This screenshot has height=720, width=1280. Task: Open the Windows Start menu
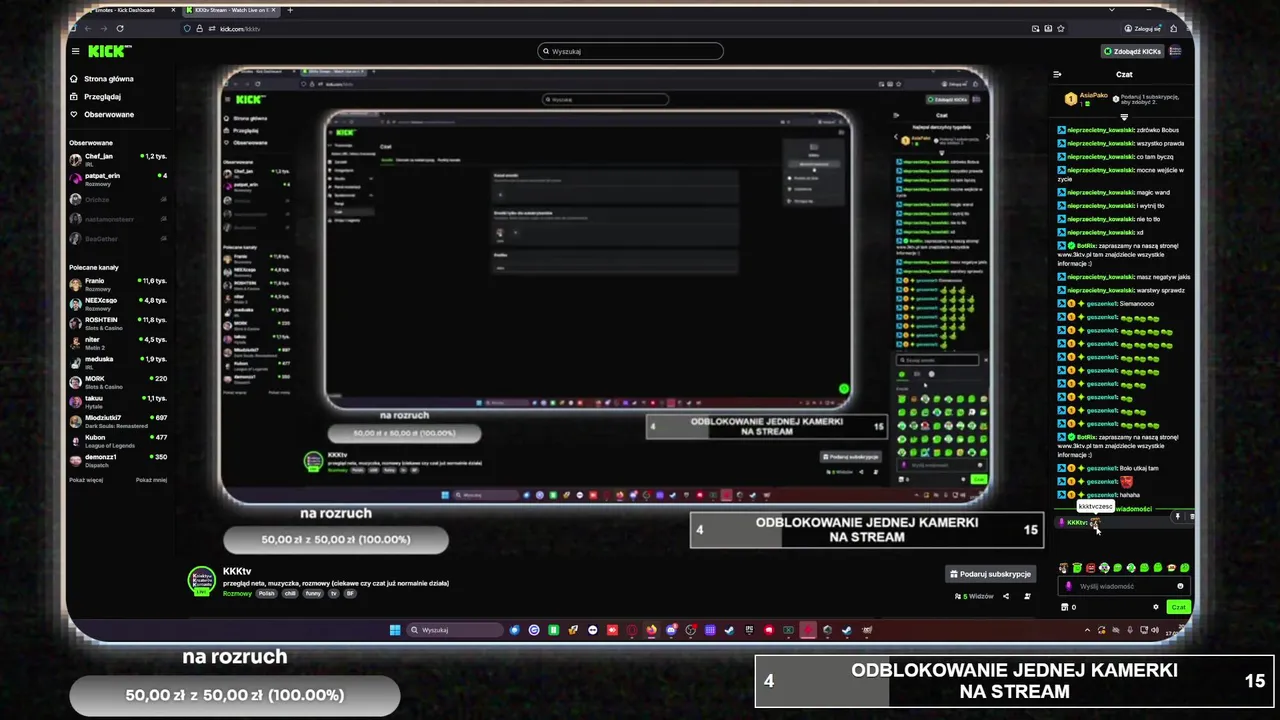tap(395, 630)
